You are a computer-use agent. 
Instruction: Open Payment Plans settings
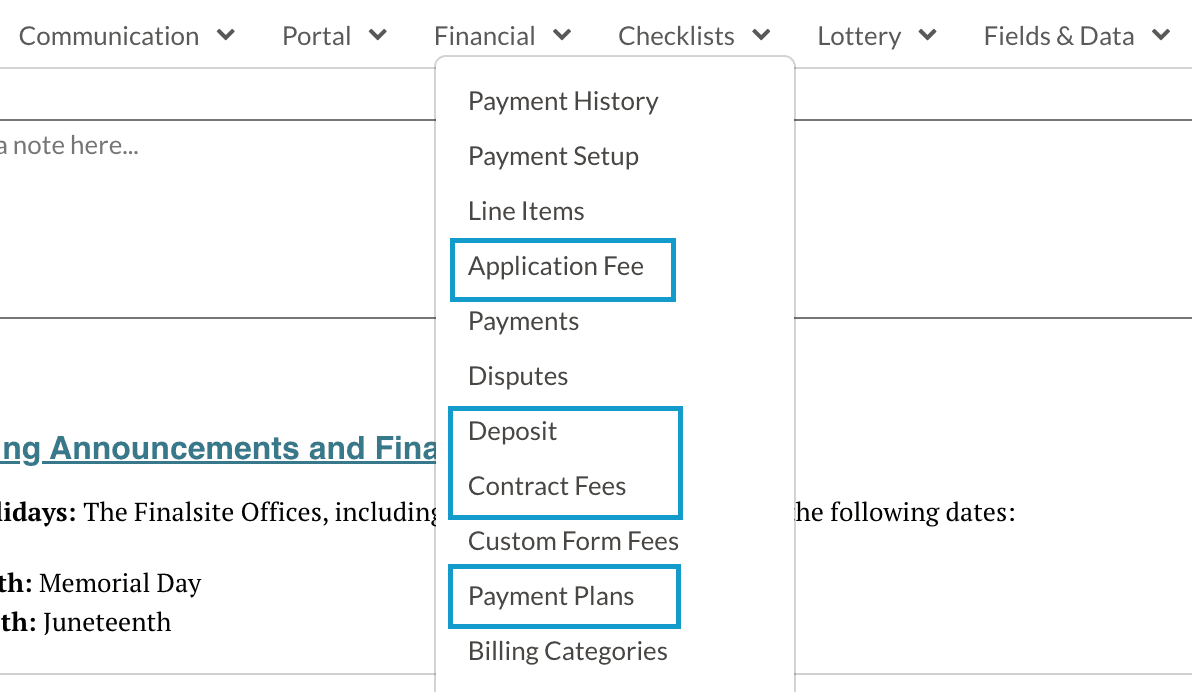coord(551,595)
